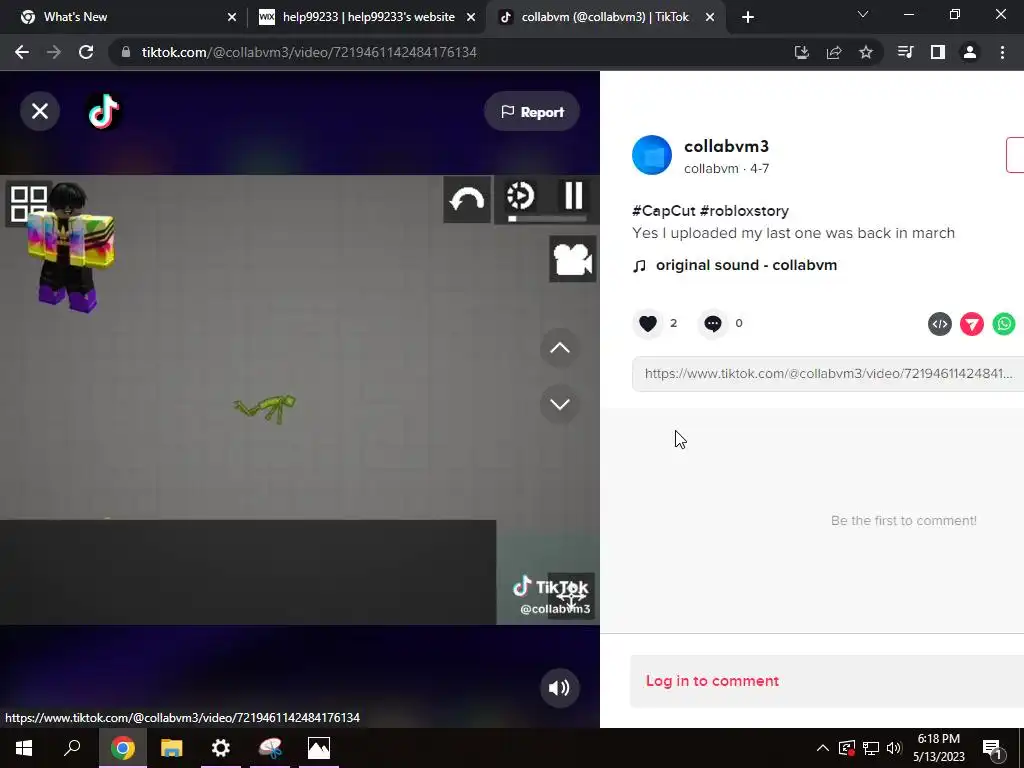Open File Explorer from the taskbar
The width and height of the screenshot is (1024, 768).
[x=172, y=748]
